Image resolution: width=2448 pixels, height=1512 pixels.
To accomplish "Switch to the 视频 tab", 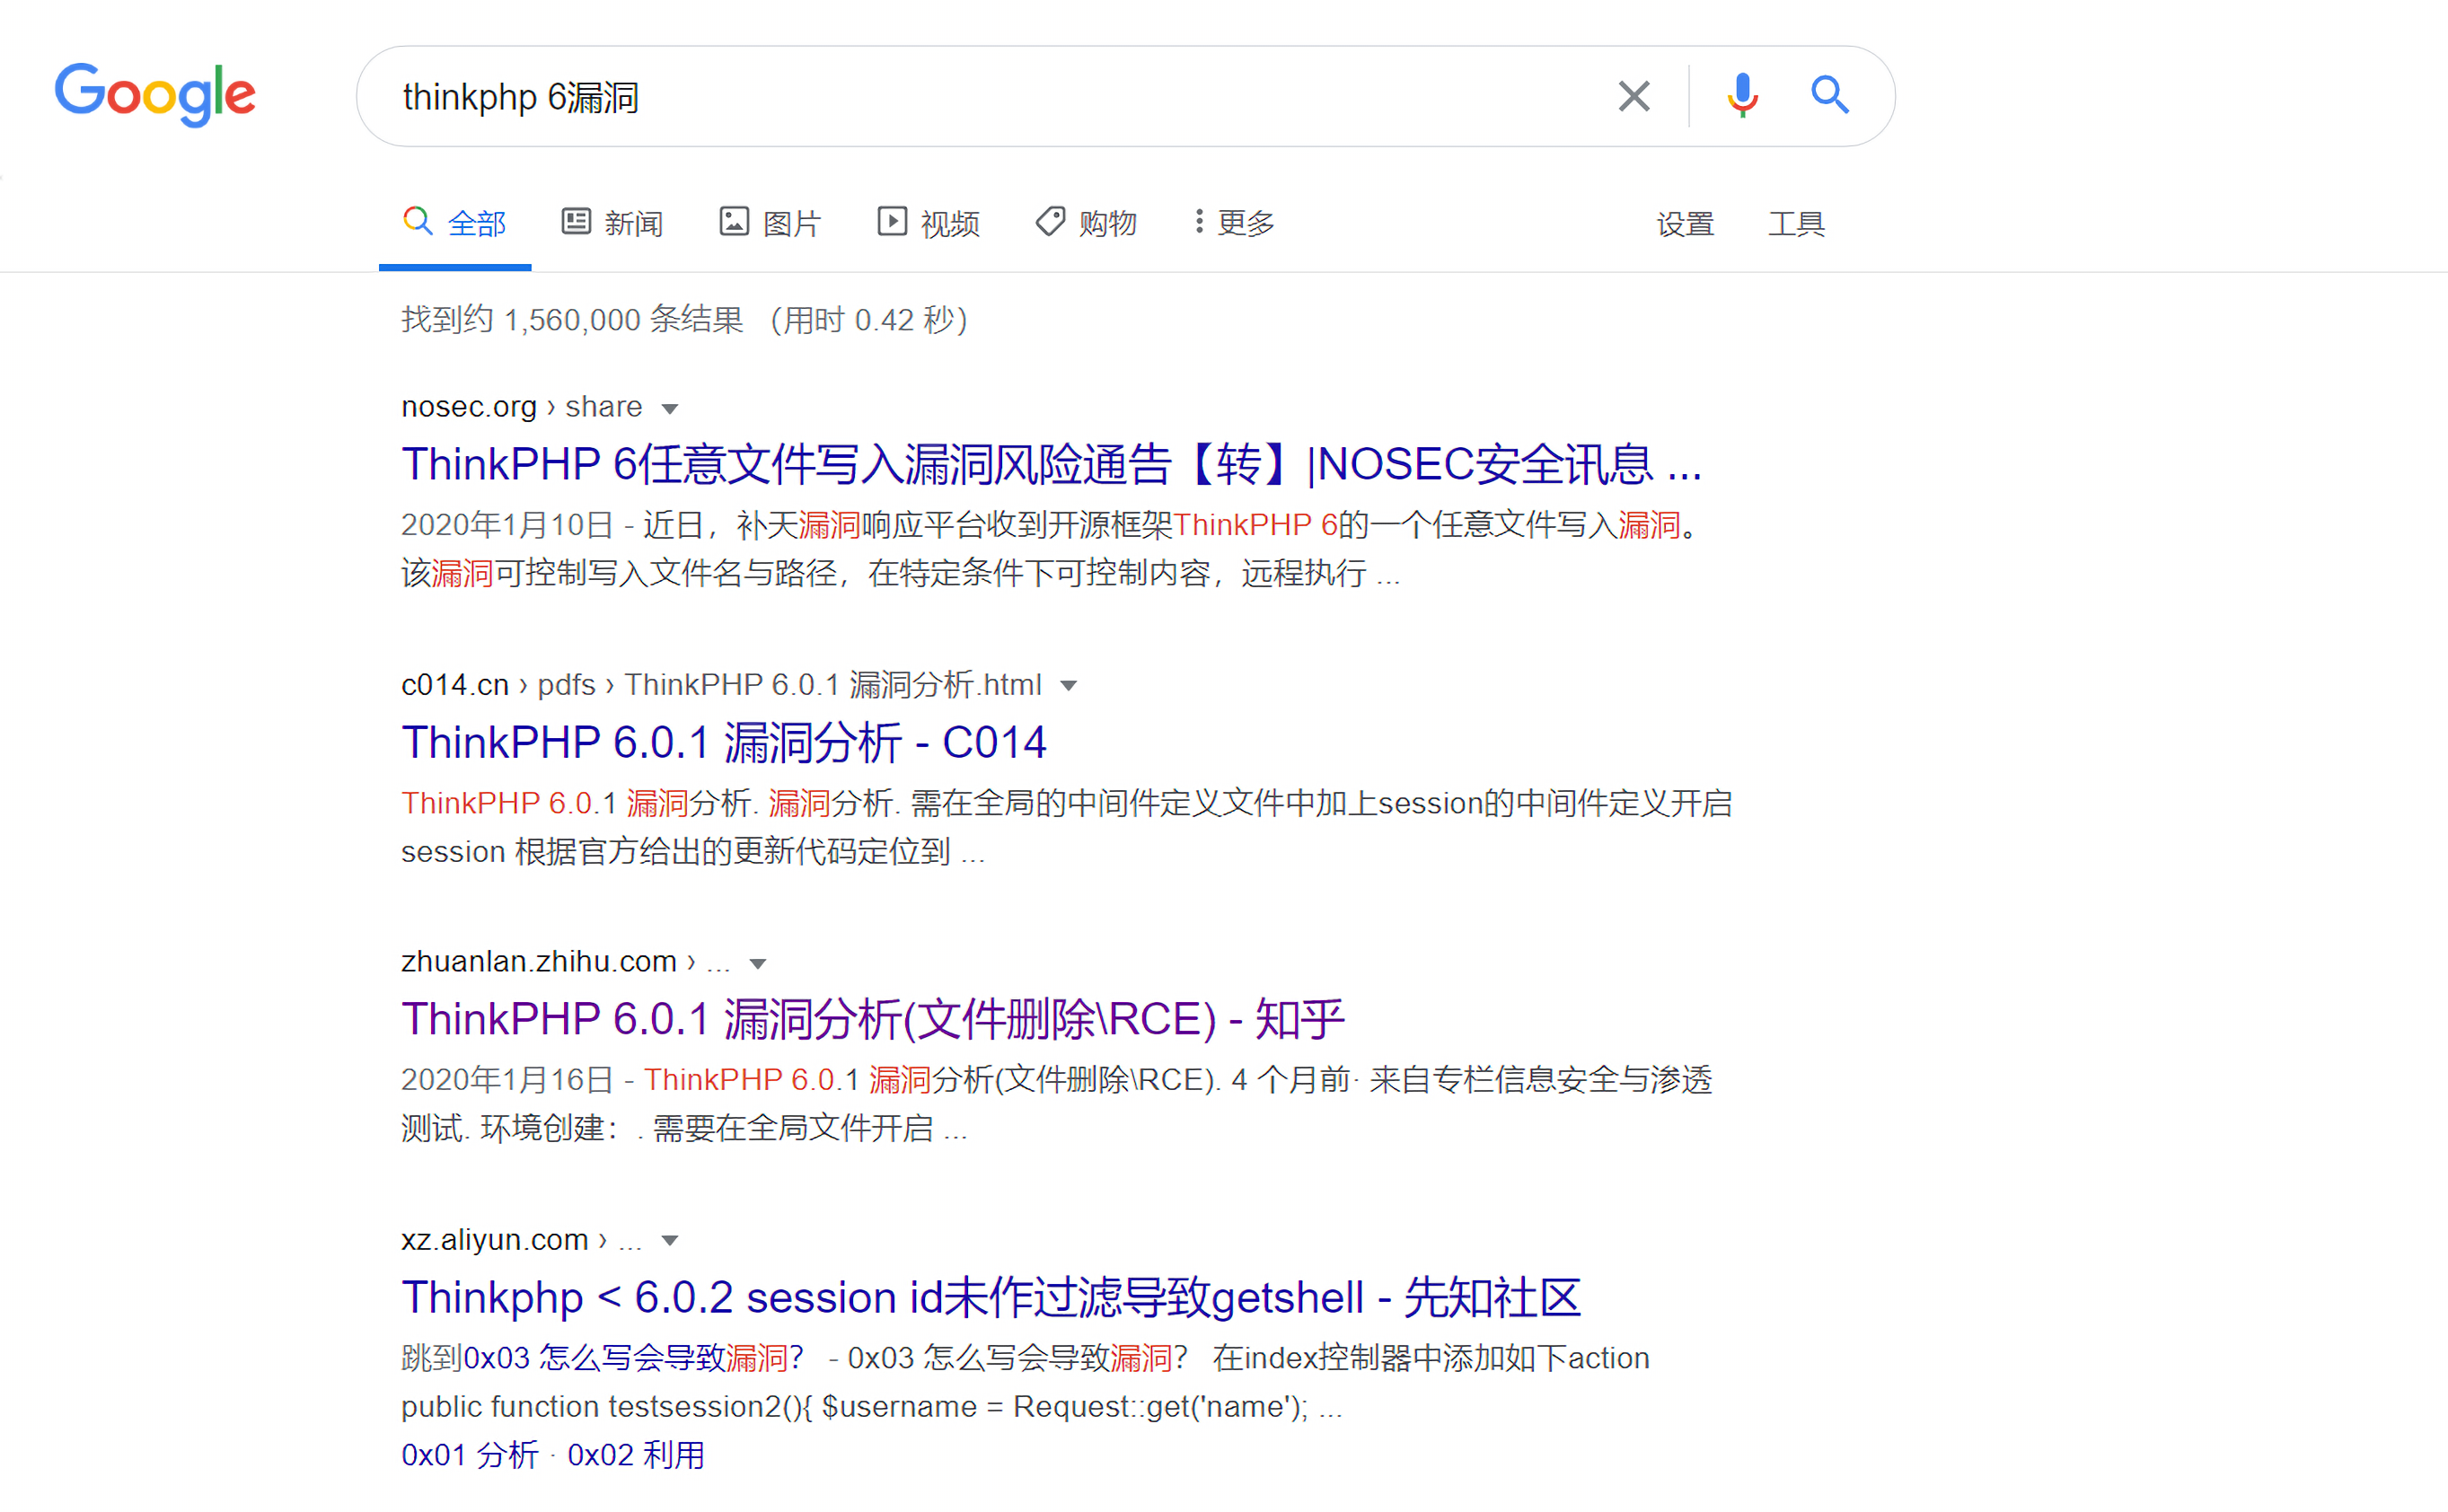I will click(x=928, y=222).
